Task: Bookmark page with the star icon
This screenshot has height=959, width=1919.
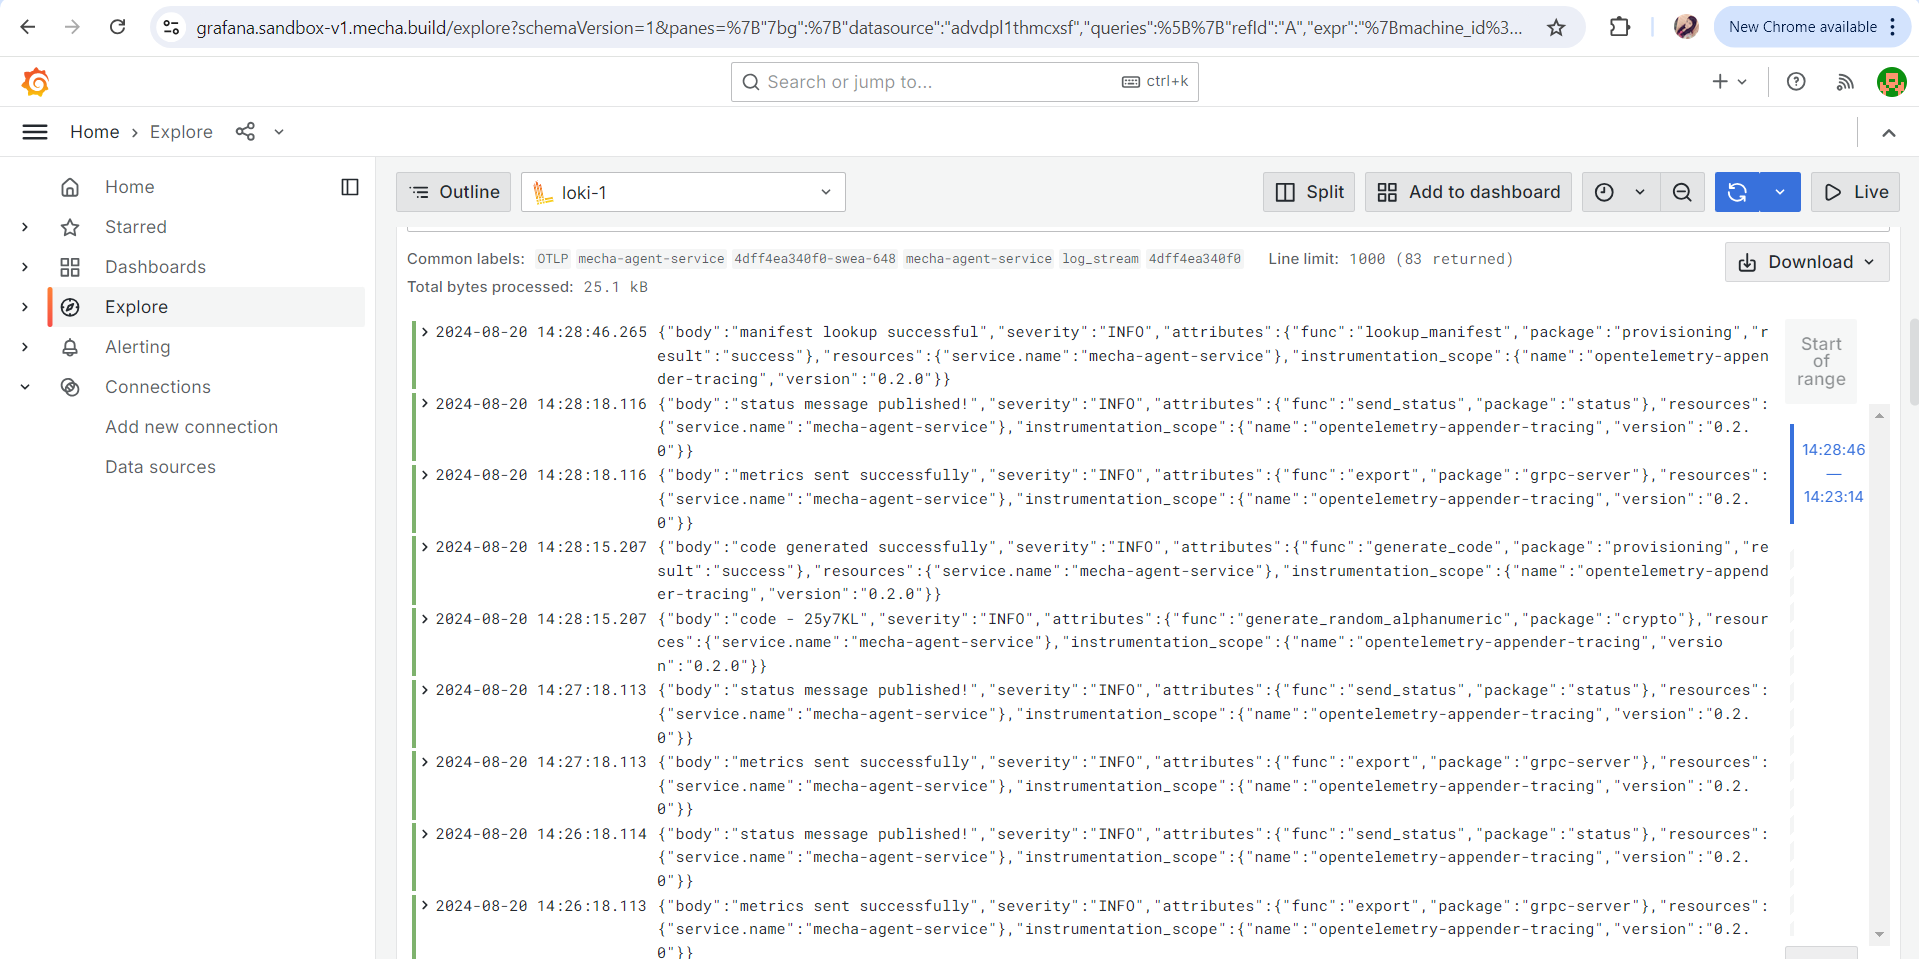Action: click(x=1556, y=28)
